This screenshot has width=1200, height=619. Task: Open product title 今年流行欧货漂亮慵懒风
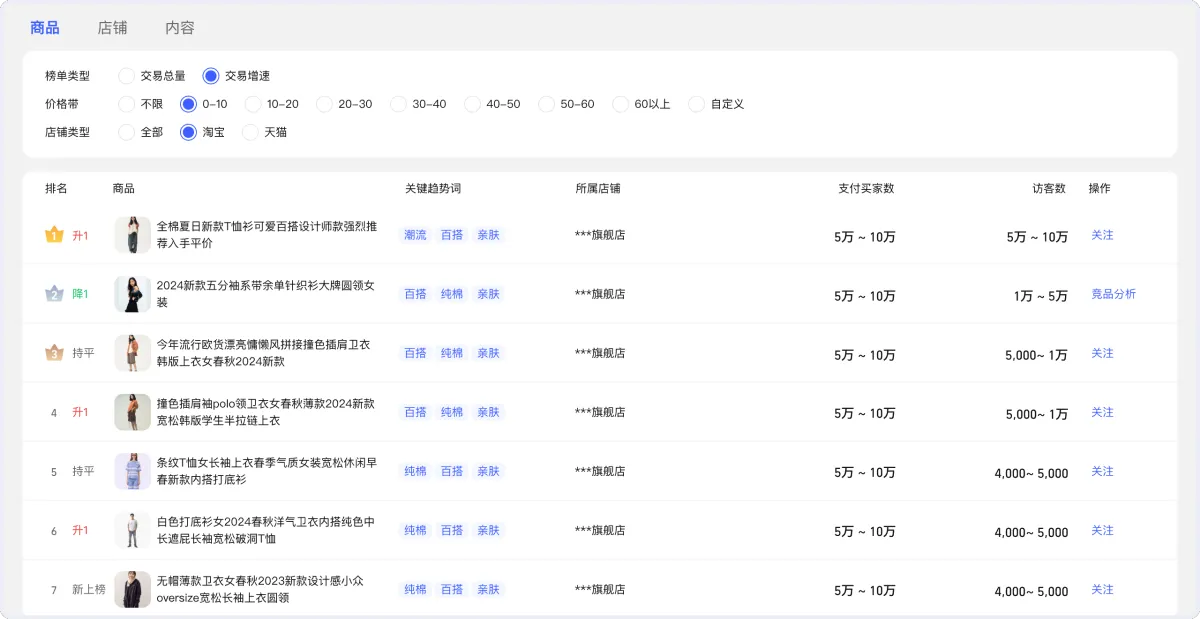[264, 353]
